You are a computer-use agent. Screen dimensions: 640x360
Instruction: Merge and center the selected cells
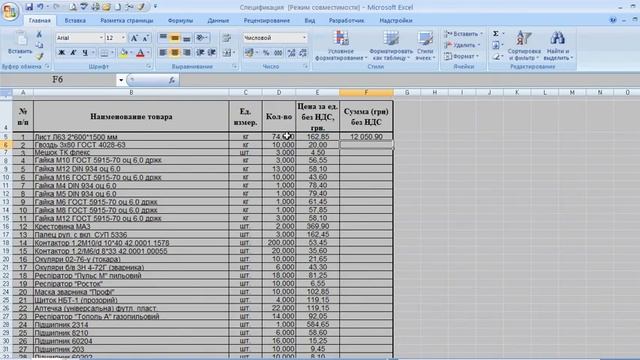(x=227, y=53)
